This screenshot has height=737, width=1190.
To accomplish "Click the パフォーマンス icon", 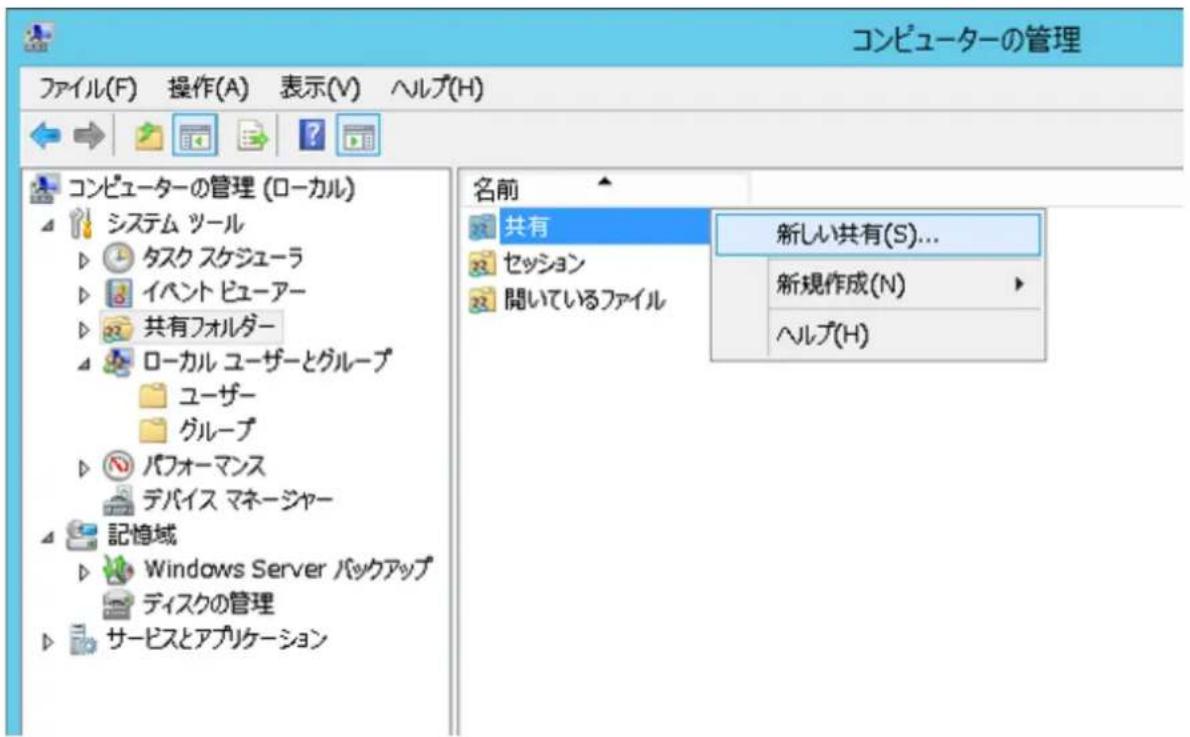I will (x=118, y=465).
